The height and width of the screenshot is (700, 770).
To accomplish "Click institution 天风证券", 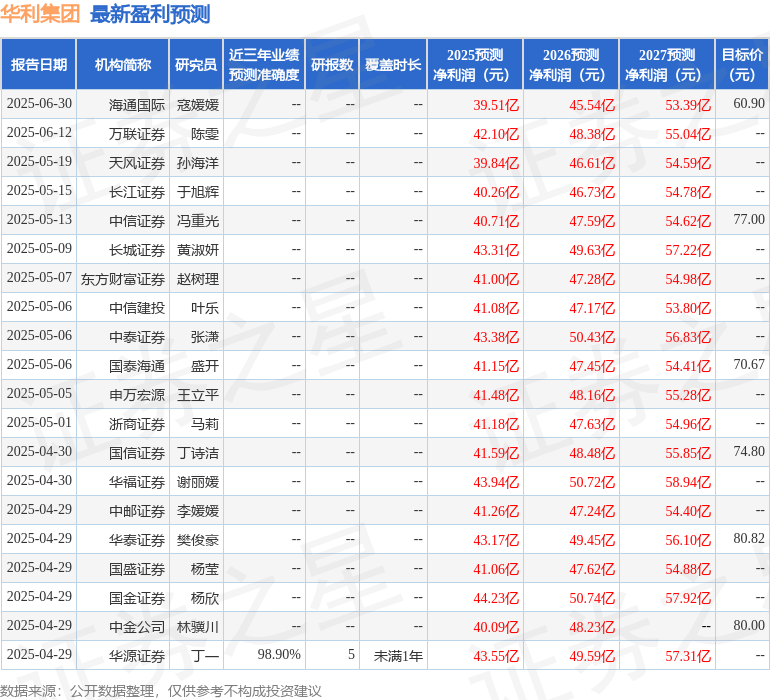I will coord(137,163).
